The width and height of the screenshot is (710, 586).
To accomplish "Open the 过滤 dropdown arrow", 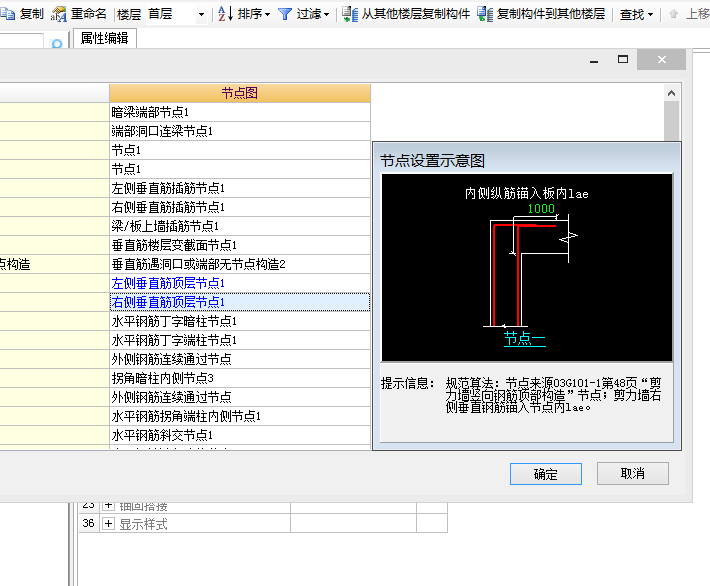I will tap(326, 14).
